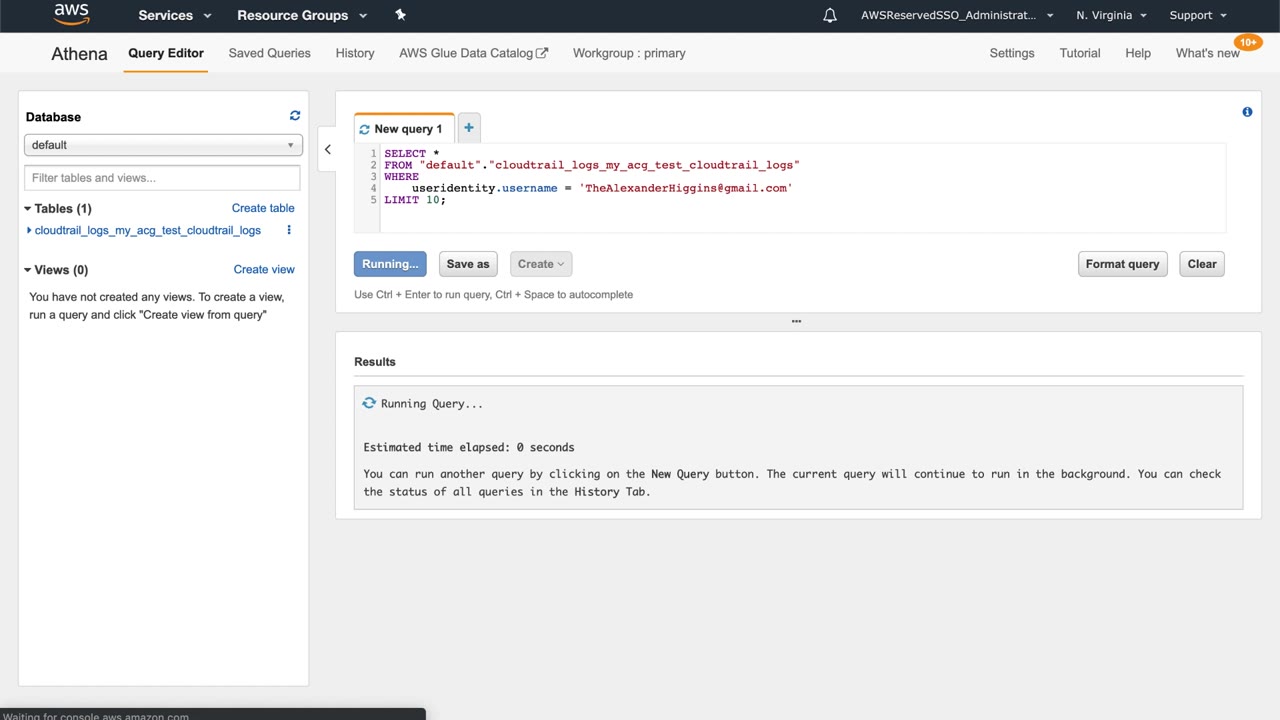The image size is (1280, 720).
Task: Click the AWS logo home icon
Action: tap(71, 15)
